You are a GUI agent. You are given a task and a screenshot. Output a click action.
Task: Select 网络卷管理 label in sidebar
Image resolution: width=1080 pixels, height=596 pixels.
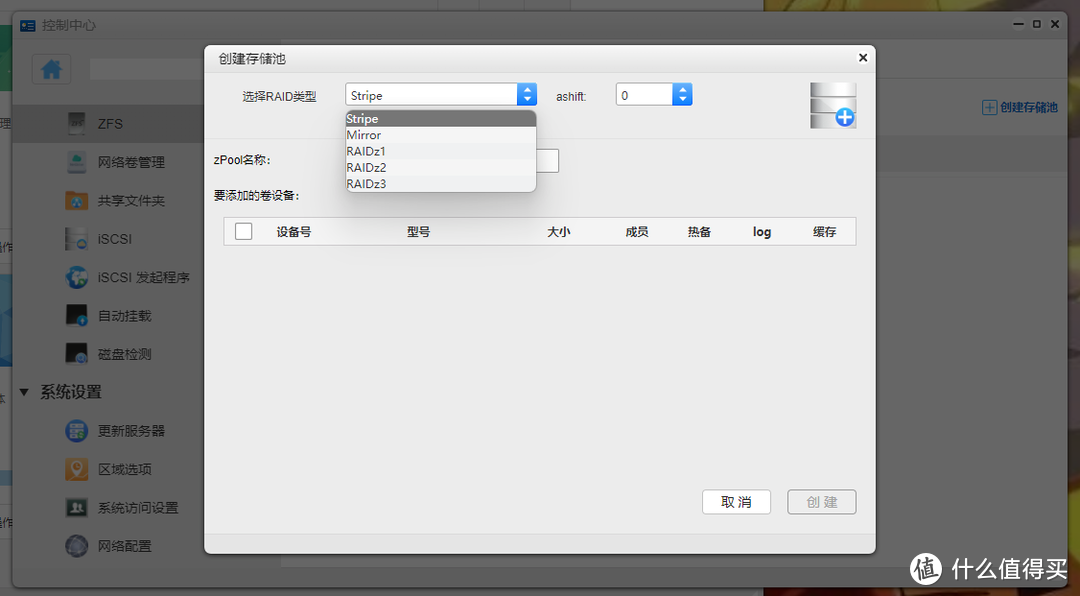pos(131,163)
